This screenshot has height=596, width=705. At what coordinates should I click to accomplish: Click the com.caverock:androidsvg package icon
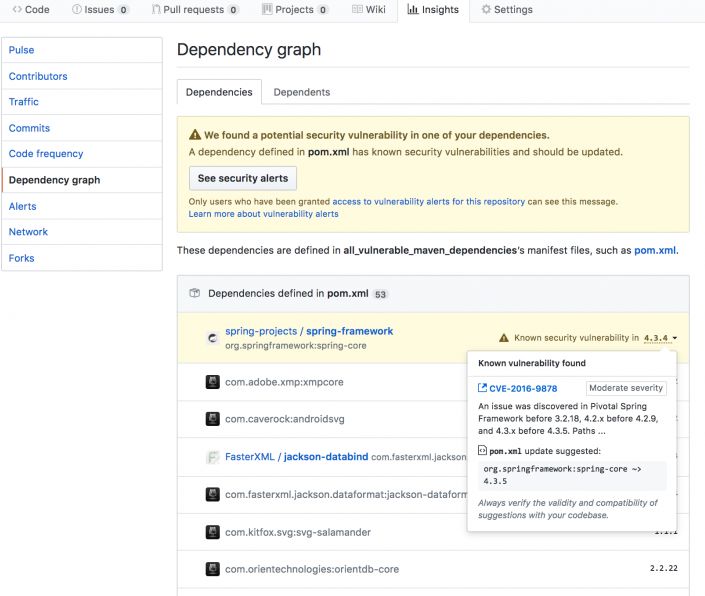pyautogui.click(x=212, y=419)
